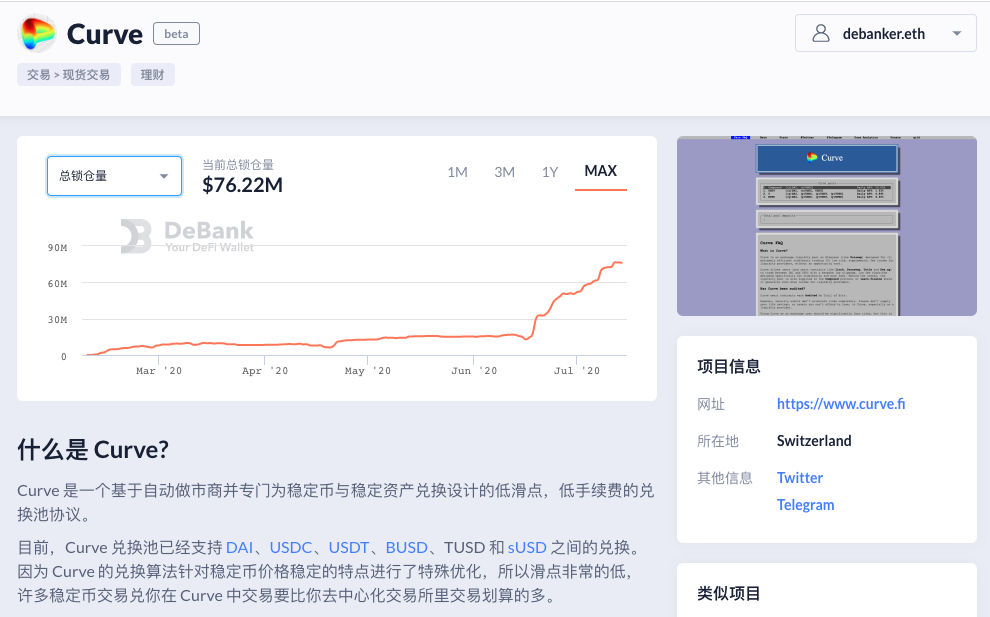This screenshot has width=990, height=617.
Task: Click the USDT token link
Action: (x=349, y=548)
